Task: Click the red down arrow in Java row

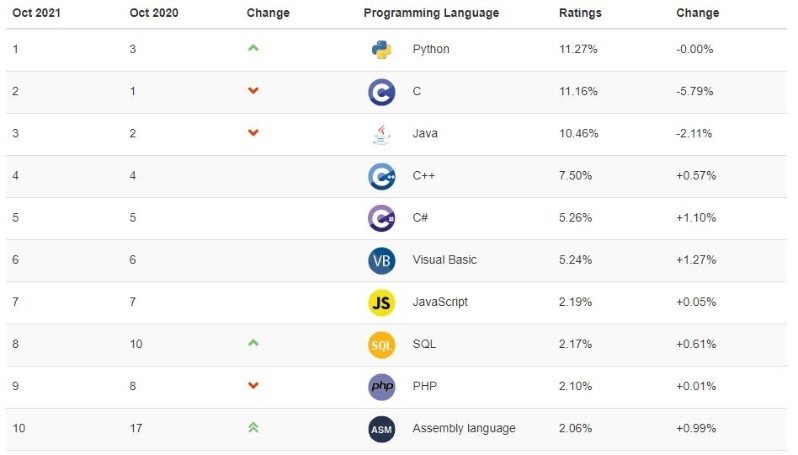Action: click(x=253, y=133)
